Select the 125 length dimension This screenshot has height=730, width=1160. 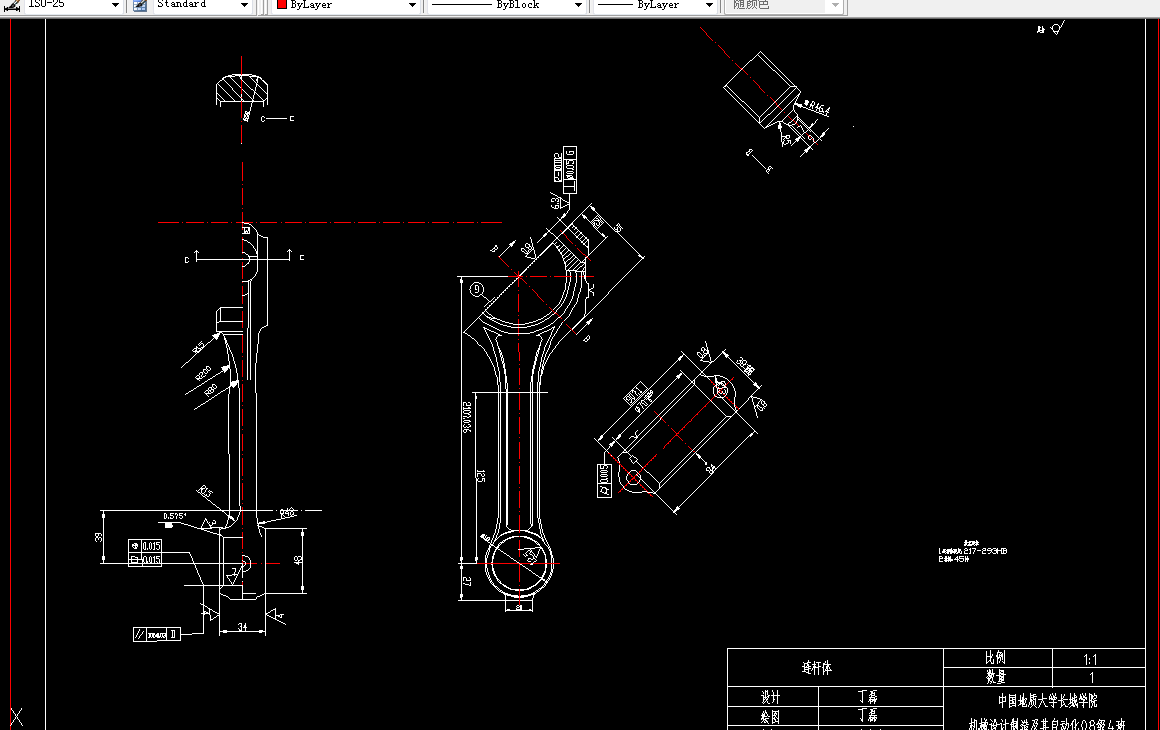tap(481, 476)
